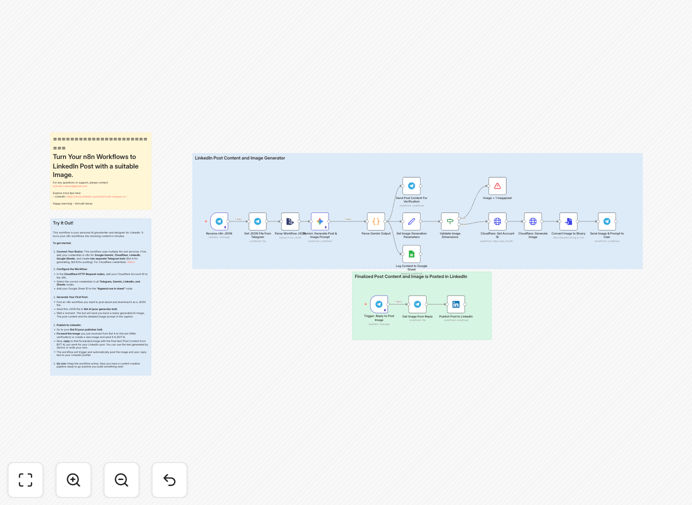
Task: Click the LinkedIn Post Content and Image Generator heading
Action: click(240, 158)
